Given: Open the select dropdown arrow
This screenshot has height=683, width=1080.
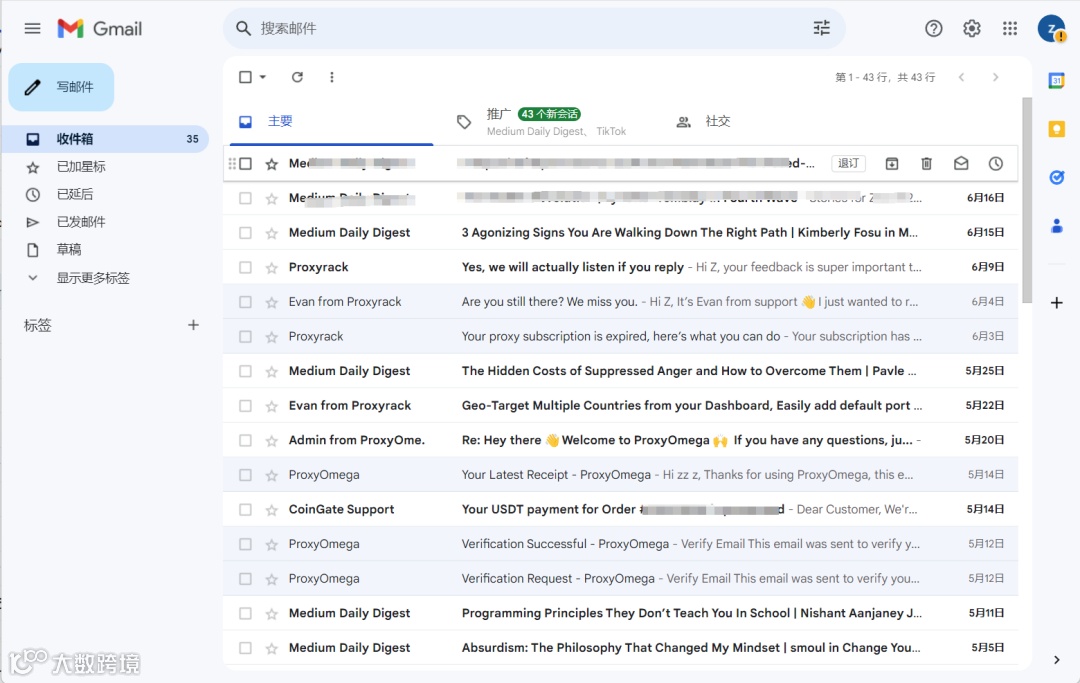Looking at the screenshot, I should point(262,77).
